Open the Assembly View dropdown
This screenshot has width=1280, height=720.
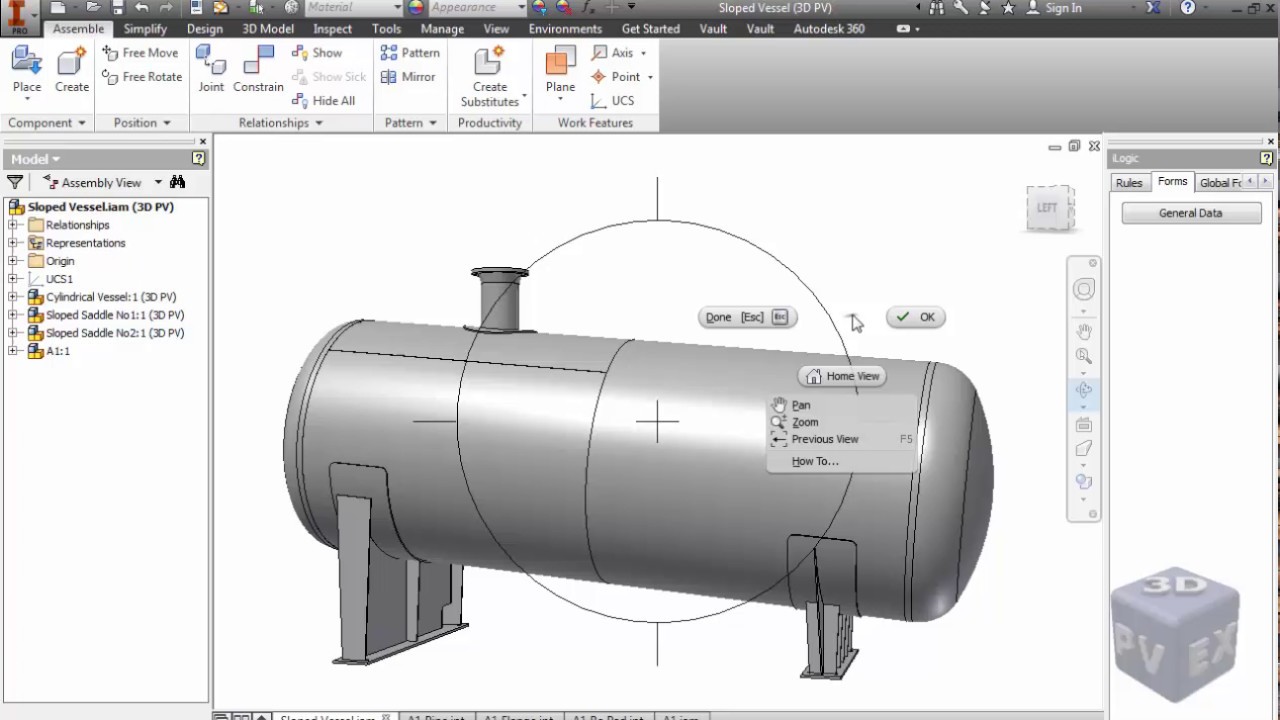tap(158, 182)
